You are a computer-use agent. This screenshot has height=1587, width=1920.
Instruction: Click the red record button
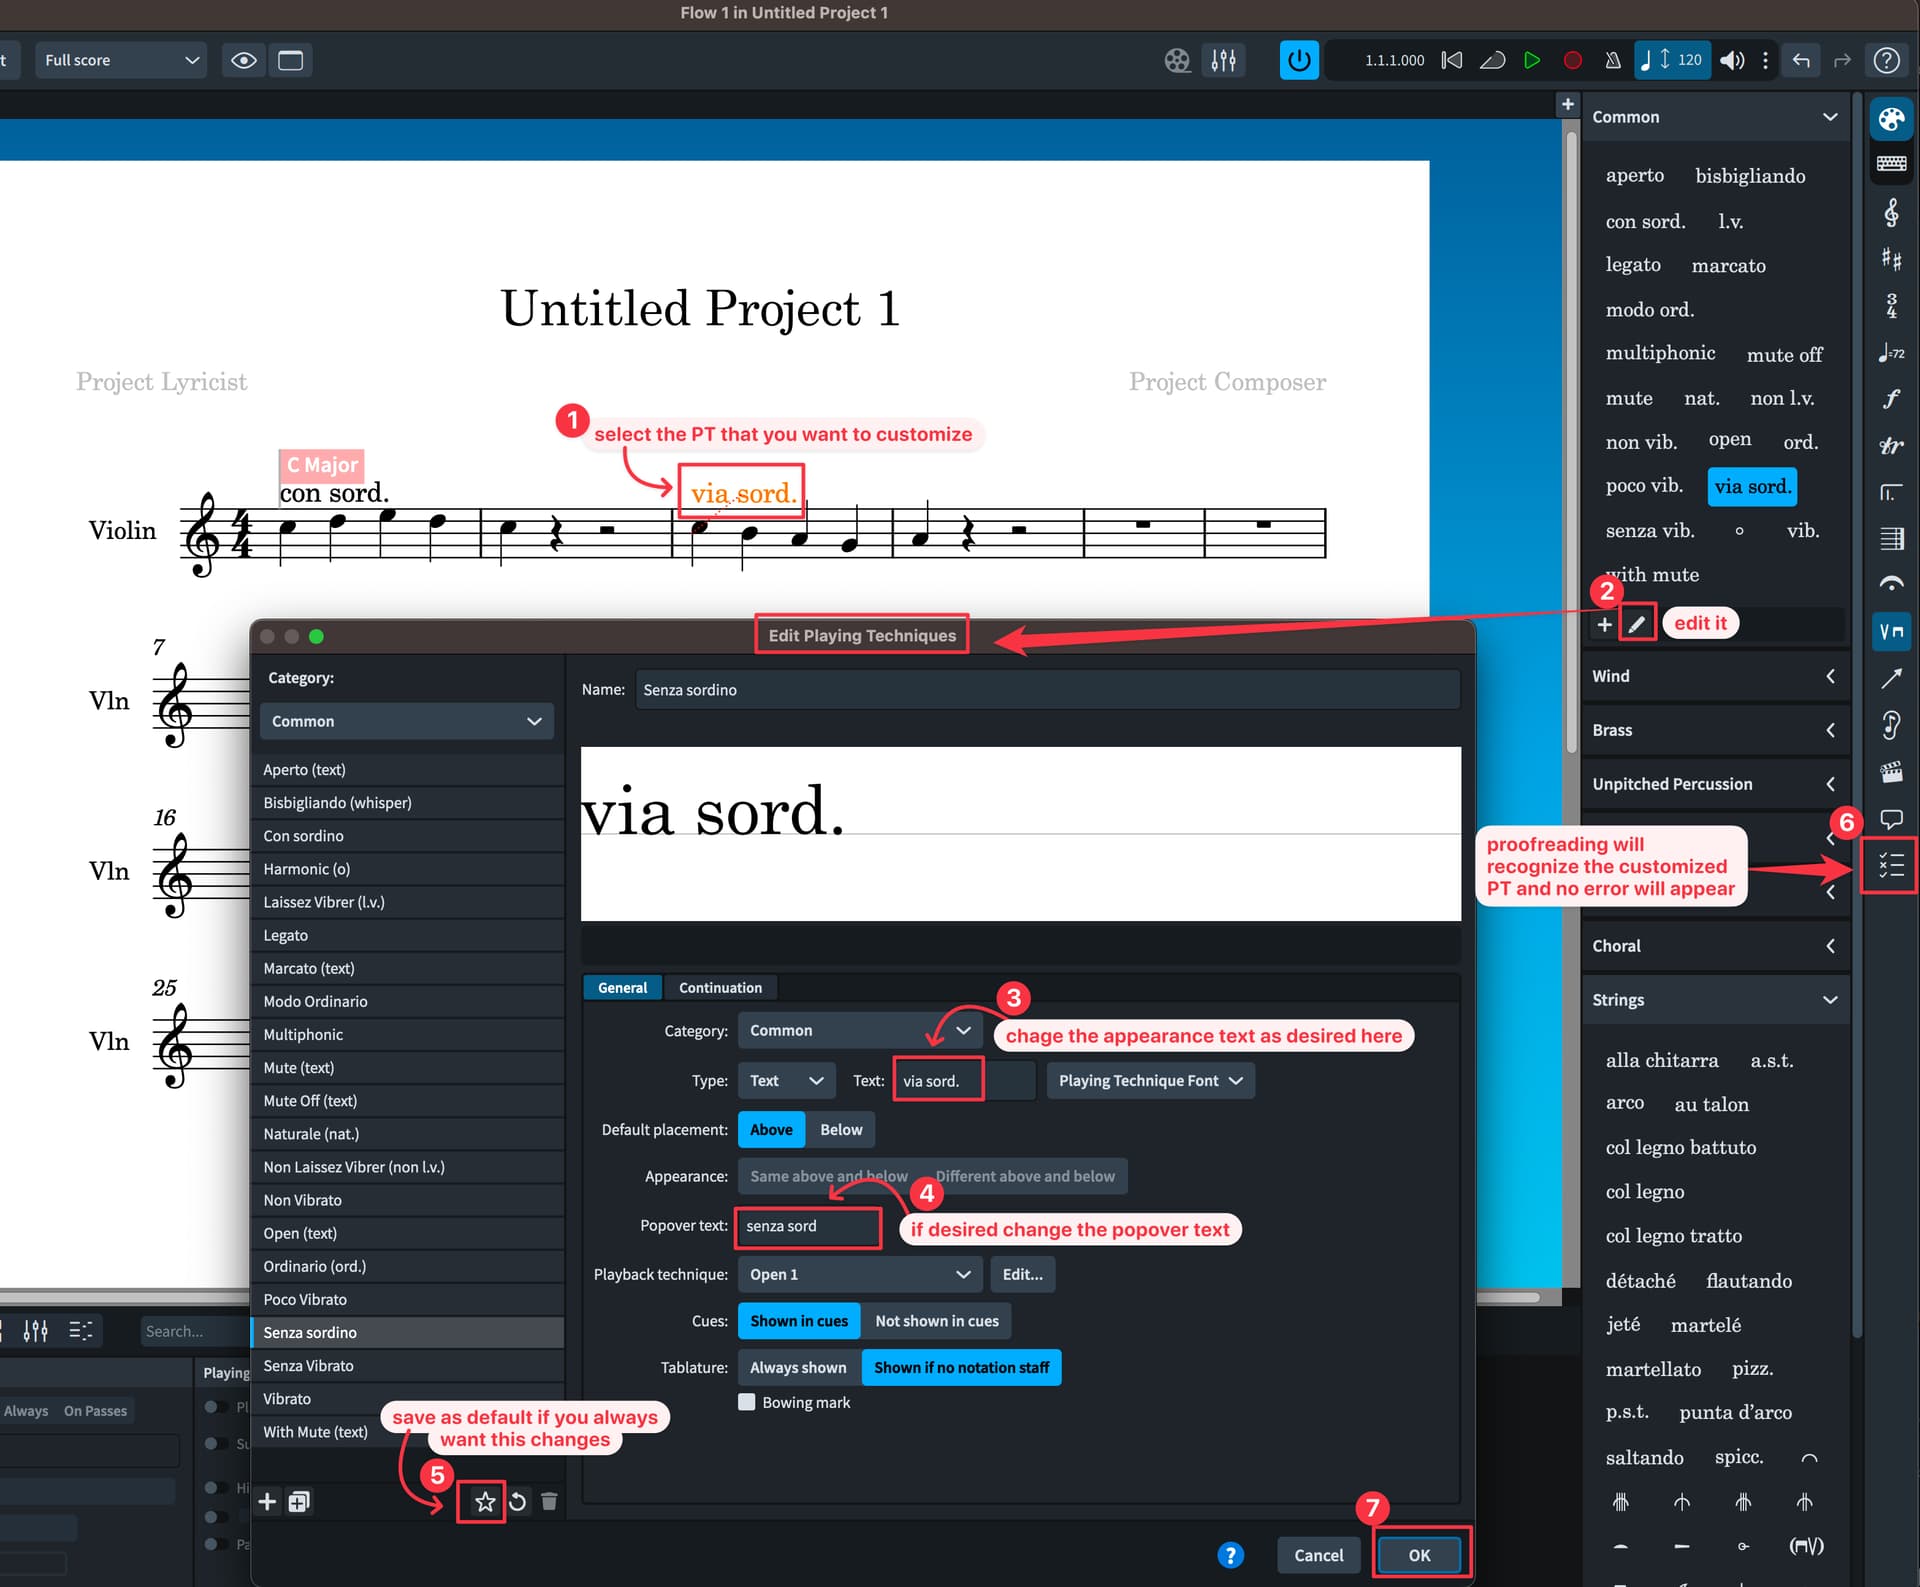click(1572, 60)
